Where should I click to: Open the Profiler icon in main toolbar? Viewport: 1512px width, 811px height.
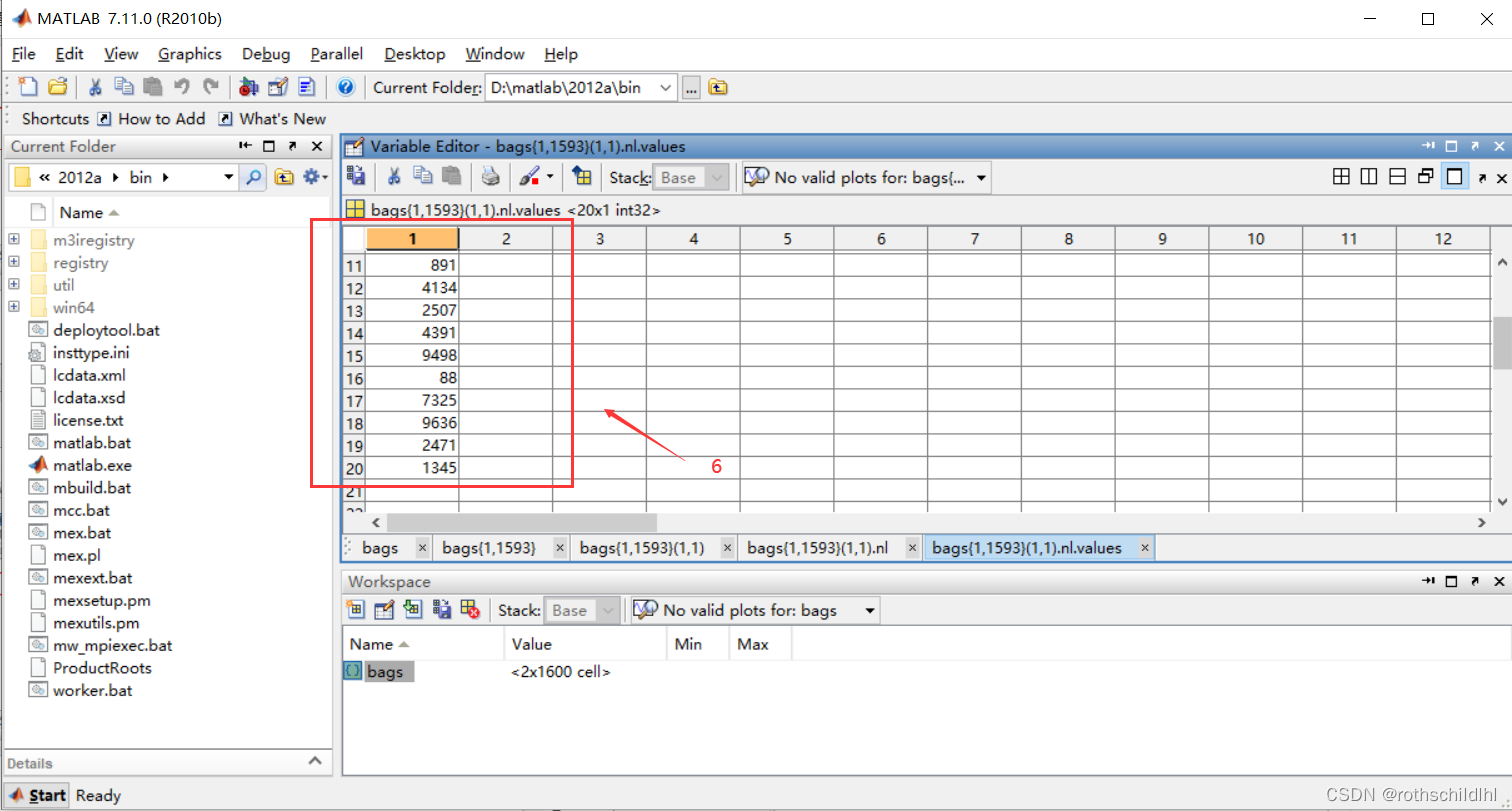pyautogui.click(x=307, y=87)
